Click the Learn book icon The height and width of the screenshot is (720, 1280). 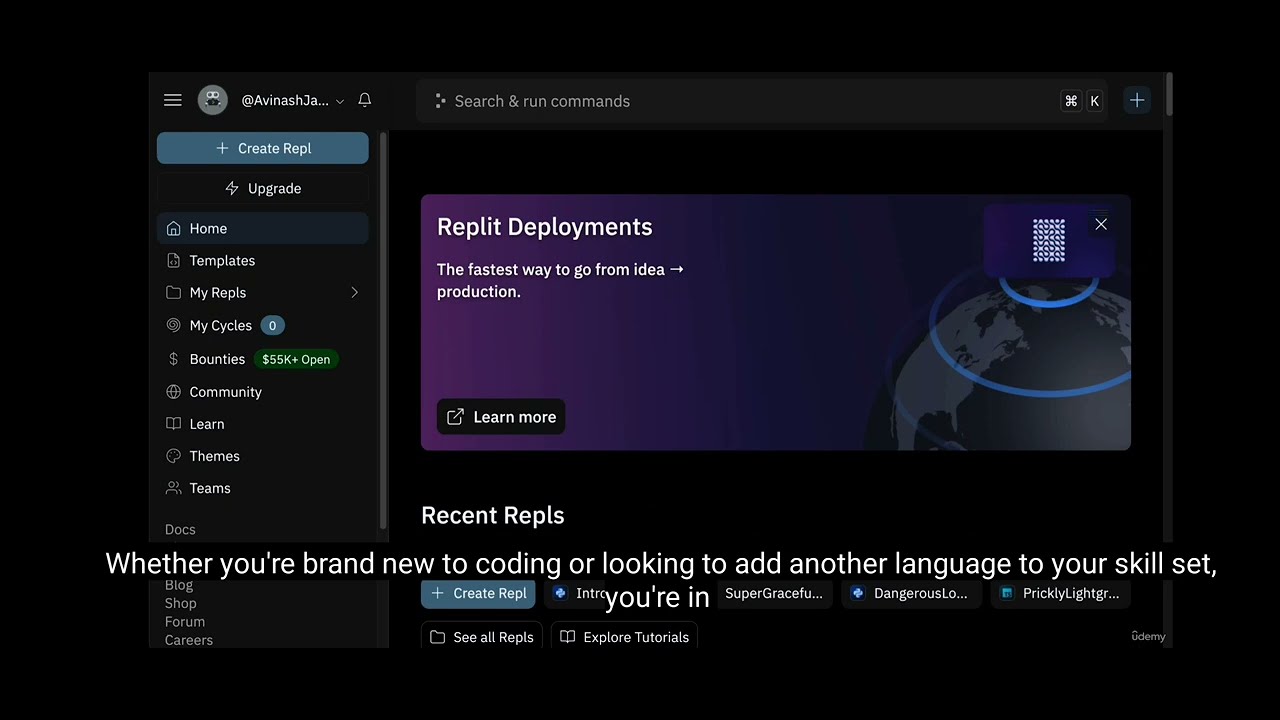pyautogui.click(x=174, y=424)
